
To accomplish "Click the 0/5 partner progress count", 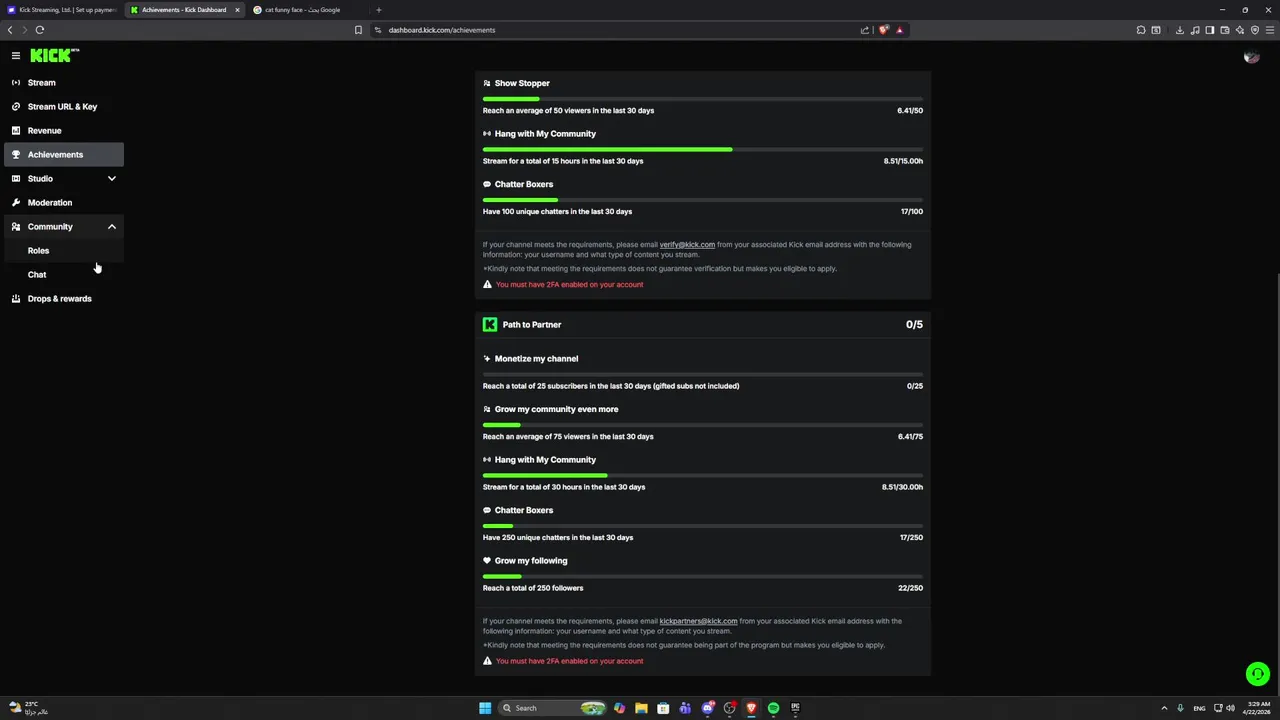I will point(914,325).
